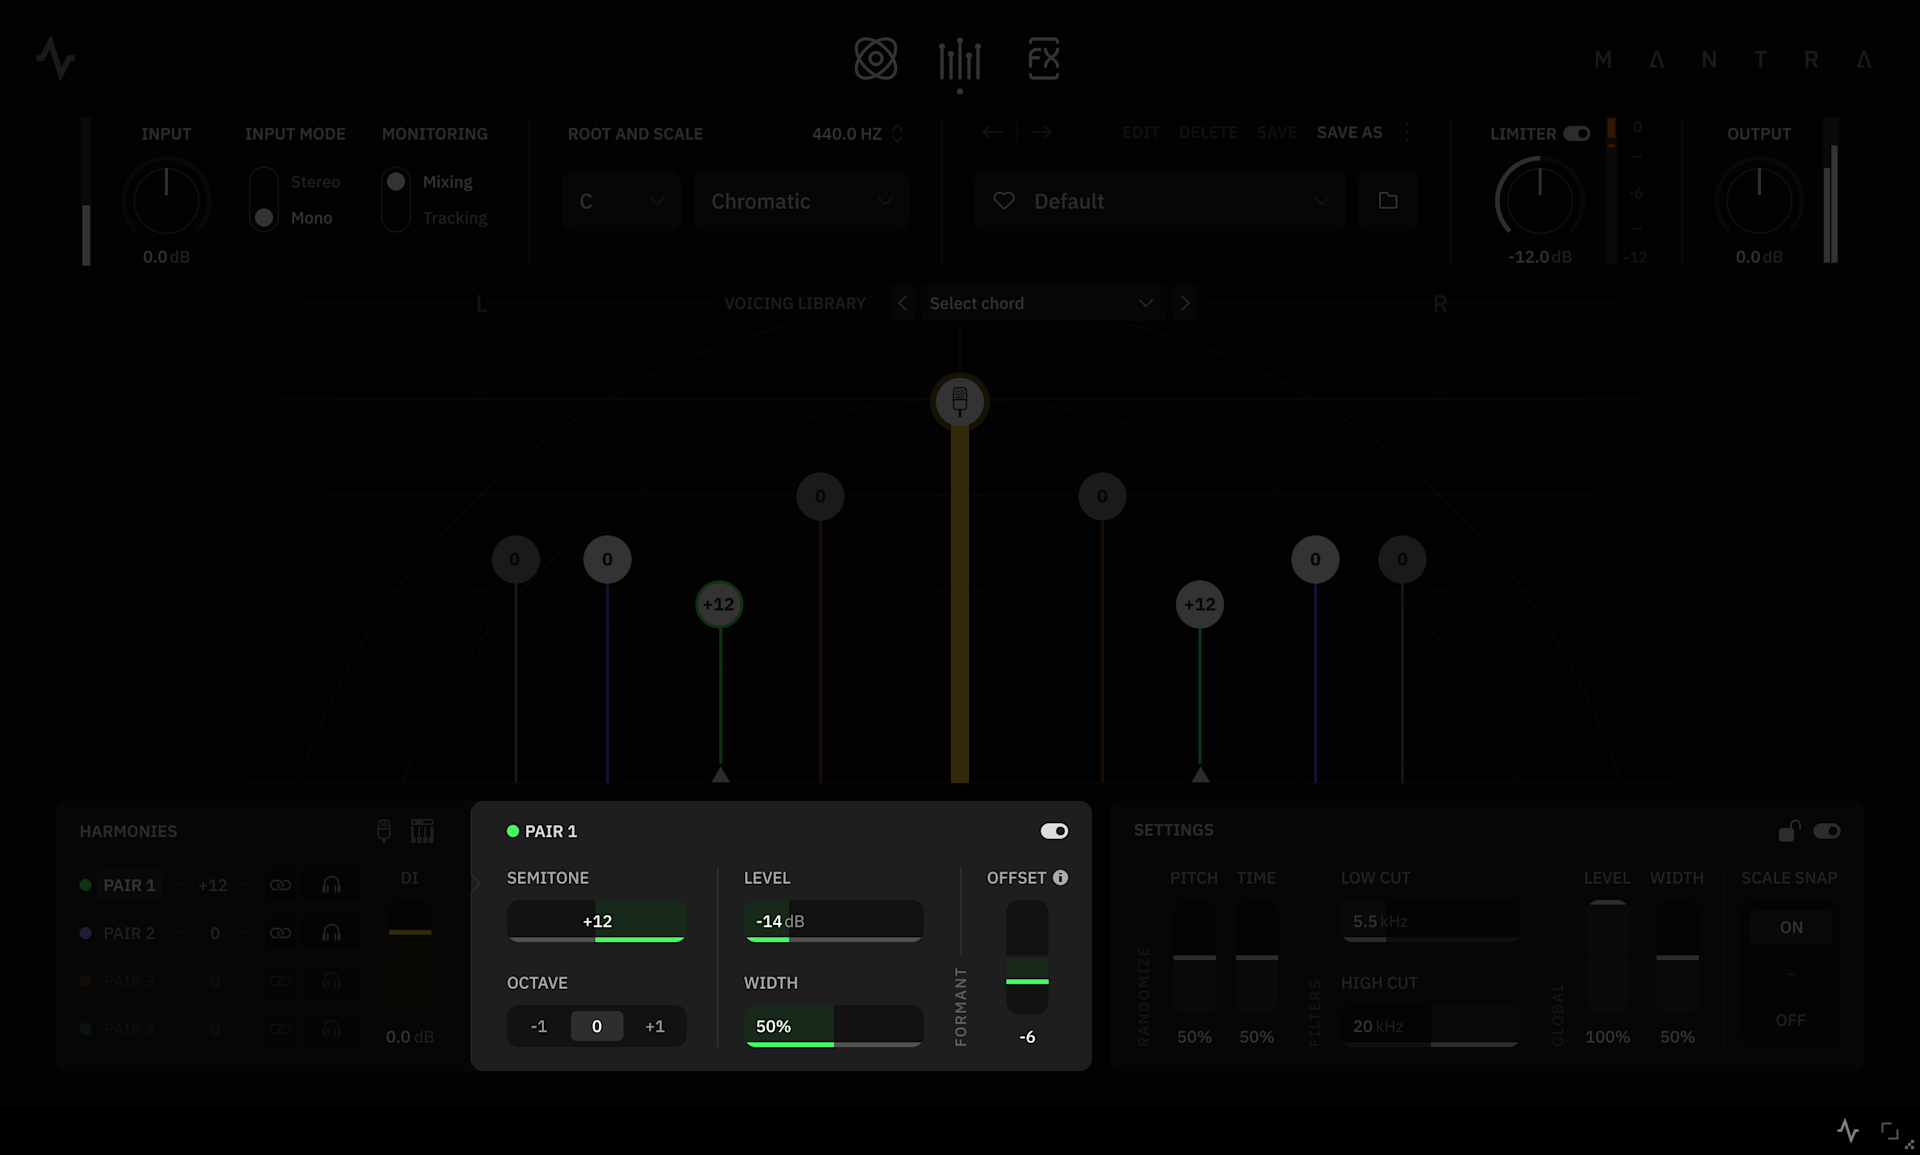Click the Offset info icon
Image resolution: width=1920 pixels, height=1155 pixels.
tap(1061, 878)
